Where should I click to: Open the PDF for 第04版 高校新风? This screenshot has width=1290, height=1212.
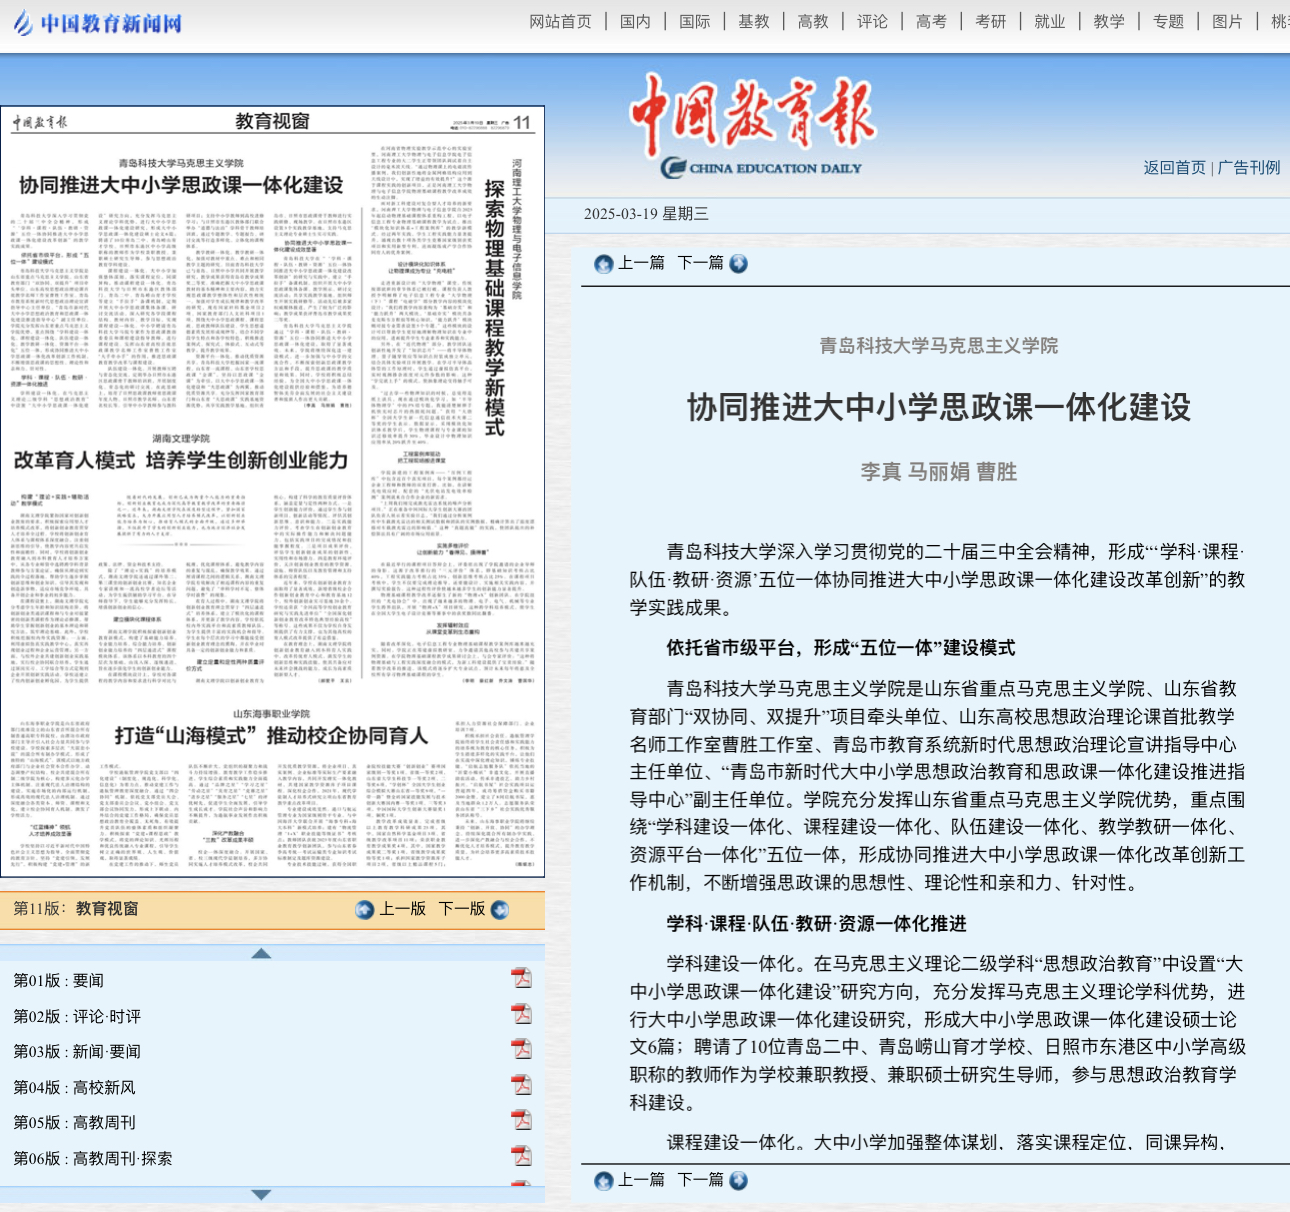(521, 1086)
